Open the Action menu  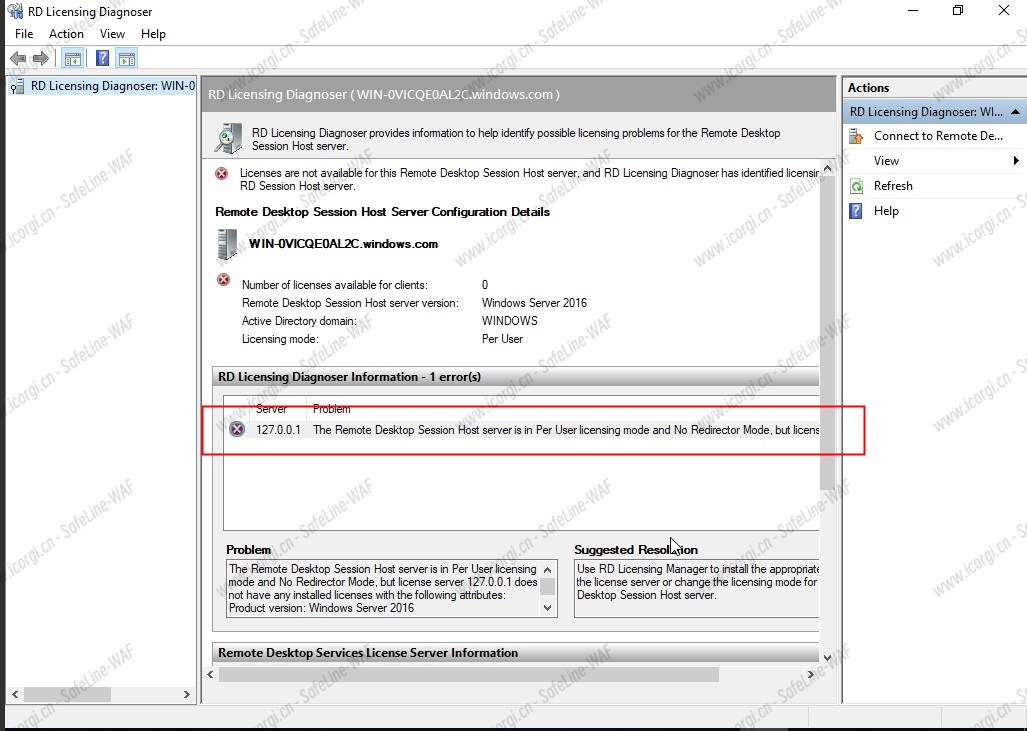(66, 34)
